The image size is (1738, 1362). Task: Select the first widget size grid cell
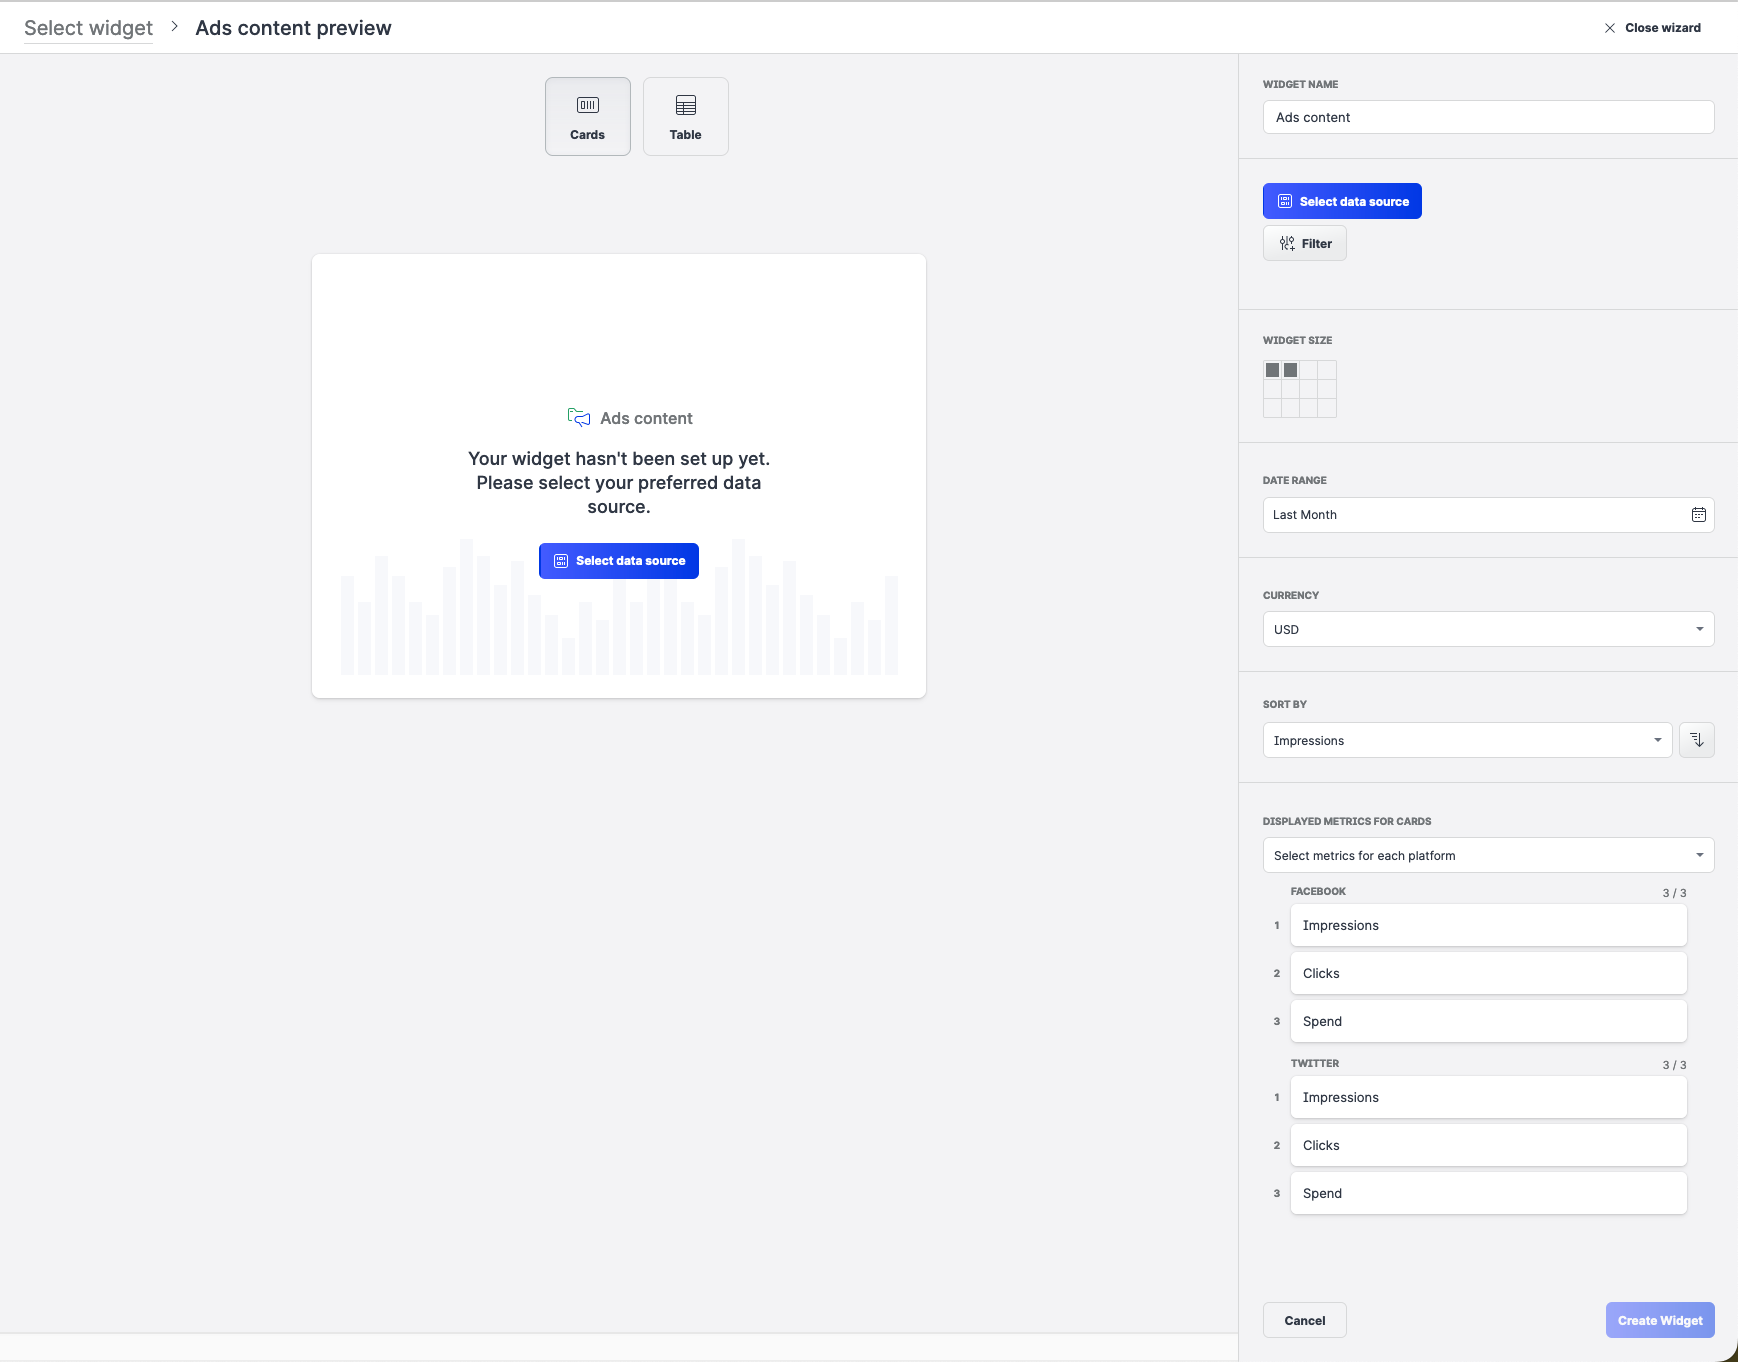click(1272, 370)
